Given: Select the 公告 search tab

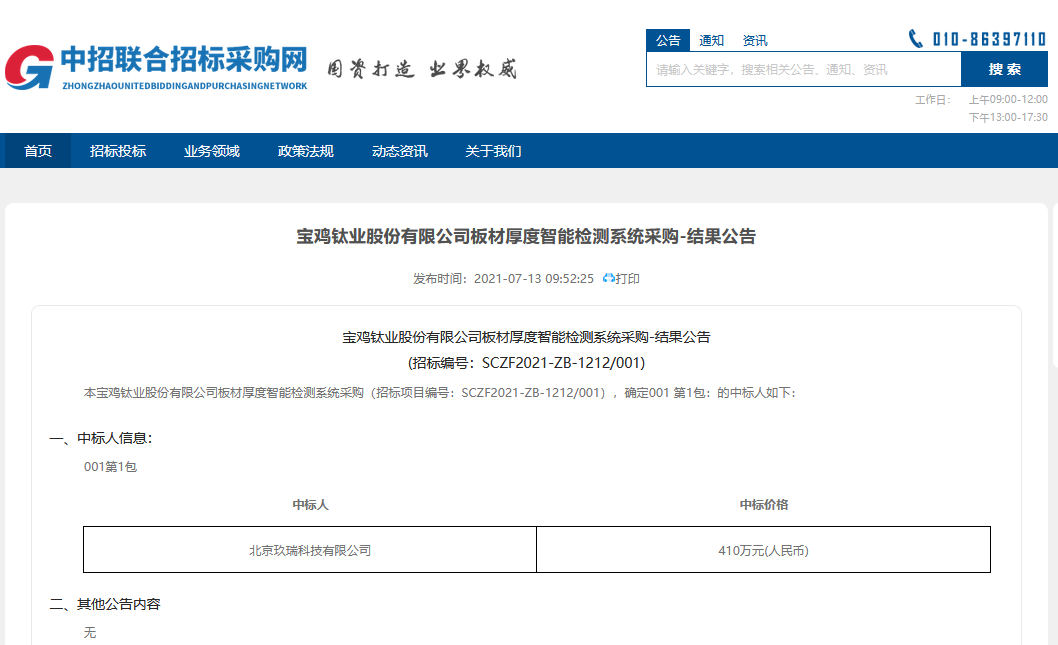Looking at the screenshot, I should coord(668,41).
